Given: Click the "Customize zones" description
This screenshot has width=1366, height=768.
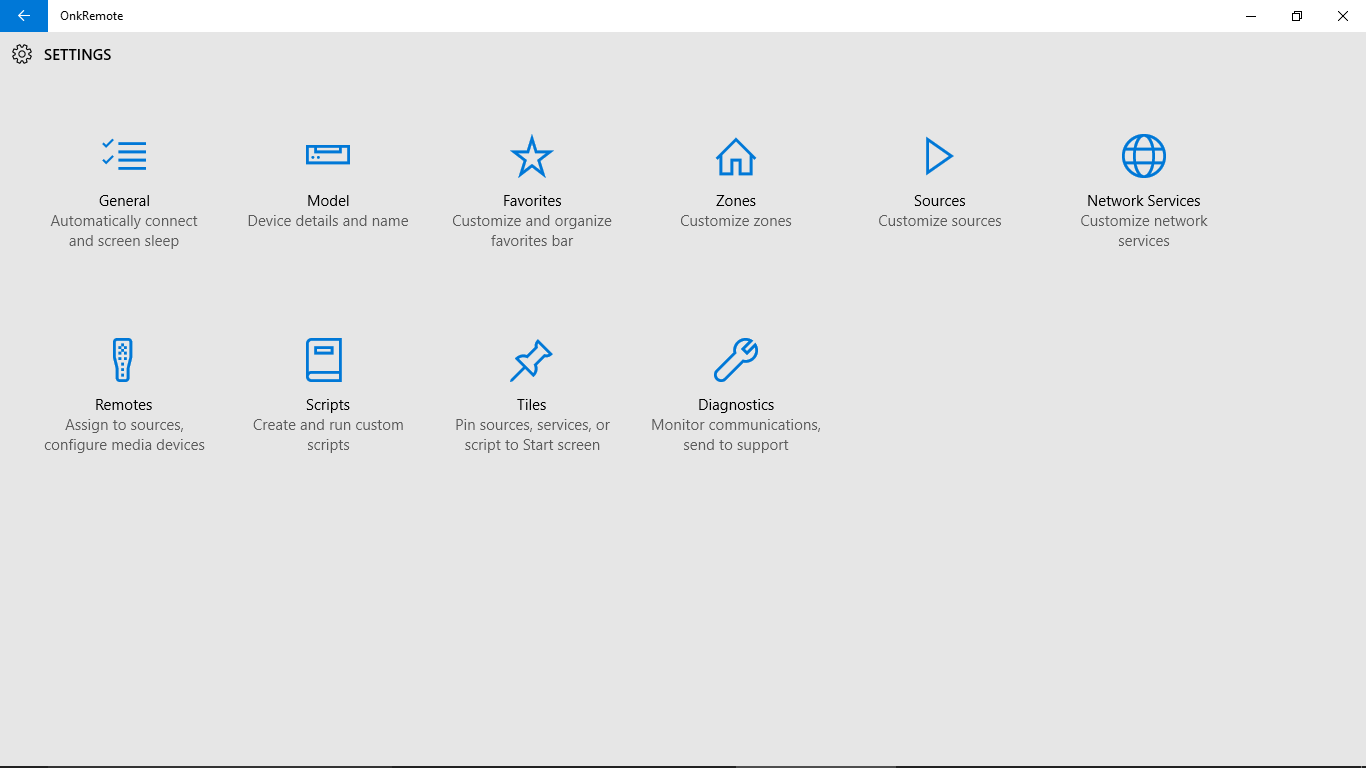Looking at the screenshot, I should point(736,221).
